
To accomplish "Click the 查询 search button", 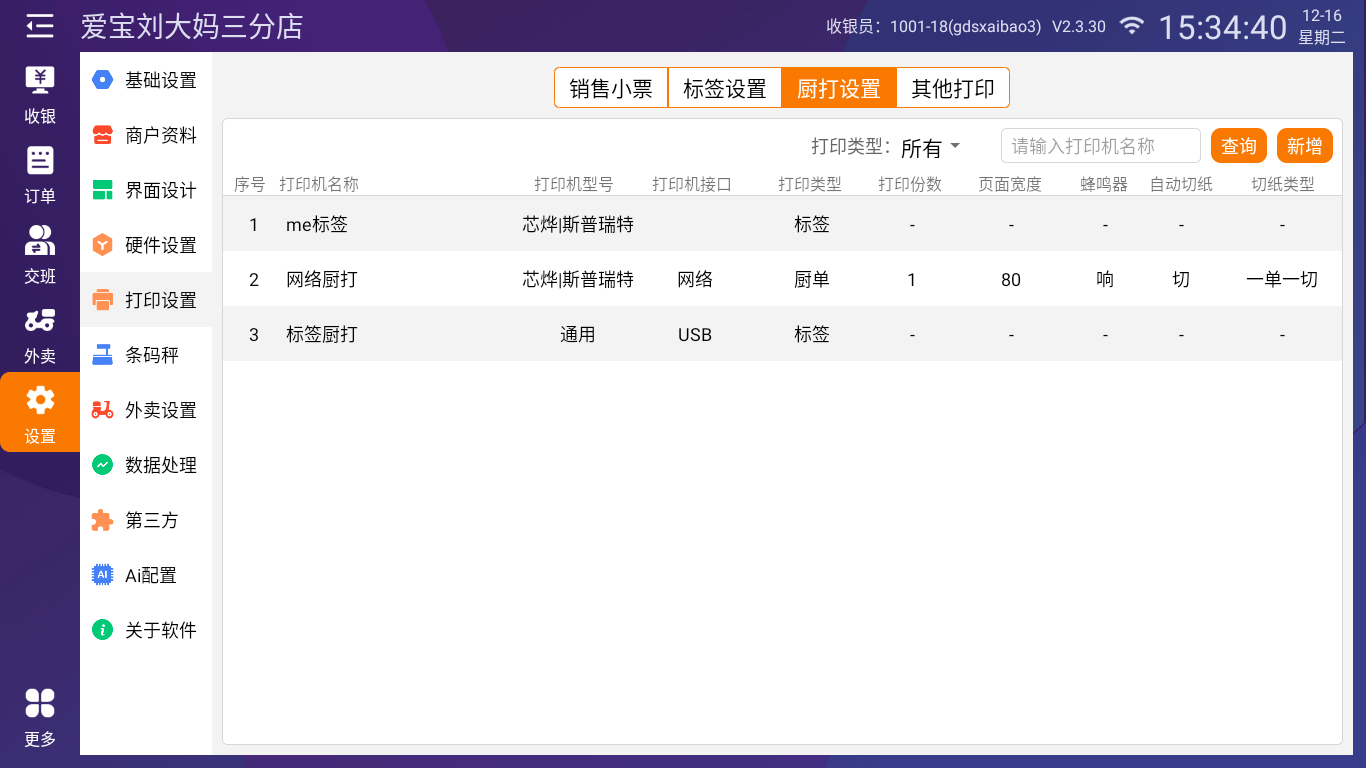I will (x=1239, y=146).
